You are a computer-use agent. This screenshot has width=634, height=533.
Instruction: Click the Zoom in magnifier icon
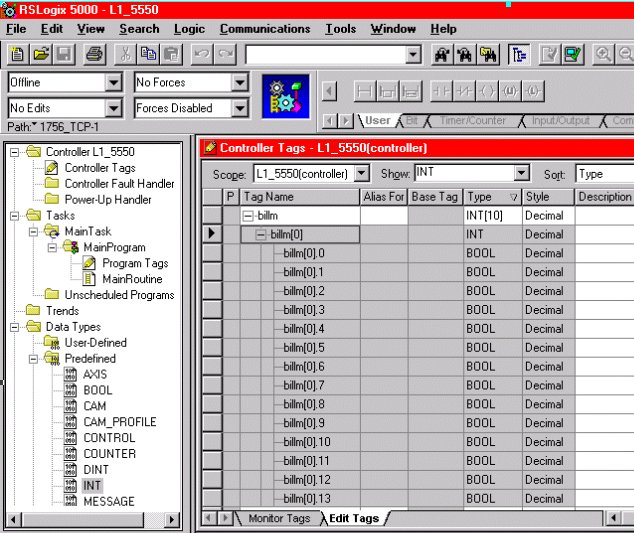coord(603,54)
